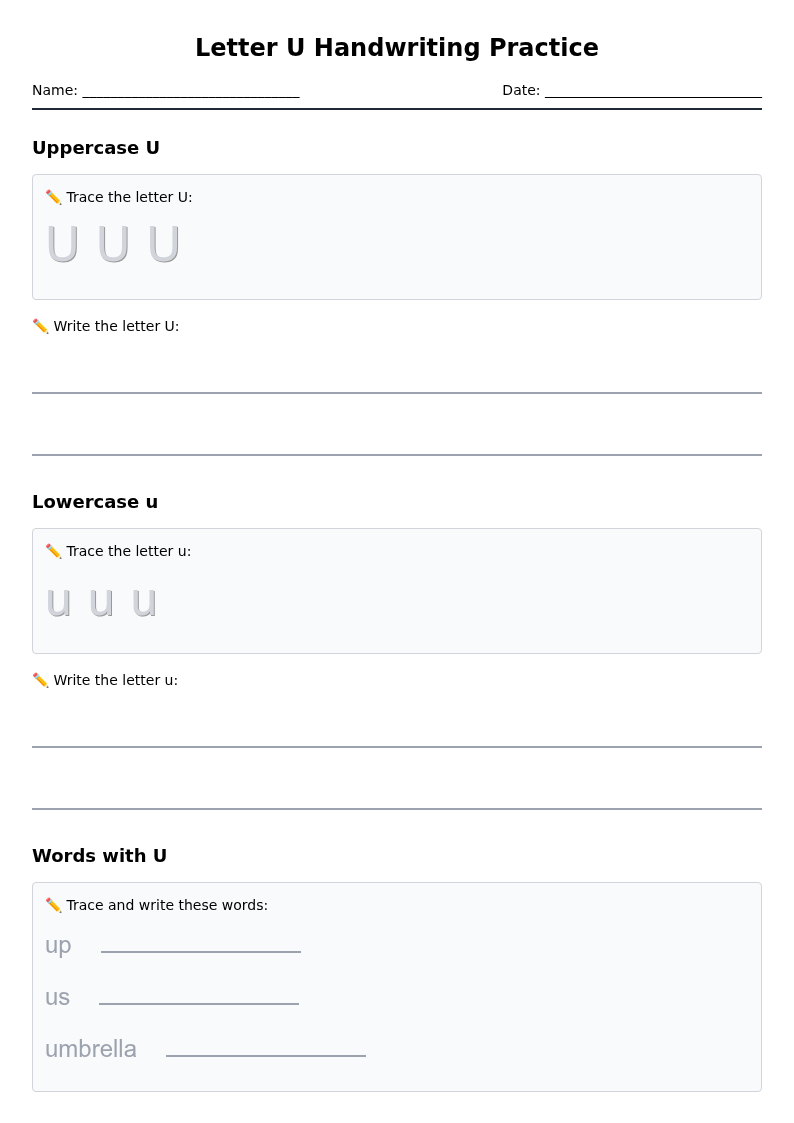The width and height of the screenshot is (794, 1123).
Task: Click the trace word 'umbrella'
Action: (91, 1049)
